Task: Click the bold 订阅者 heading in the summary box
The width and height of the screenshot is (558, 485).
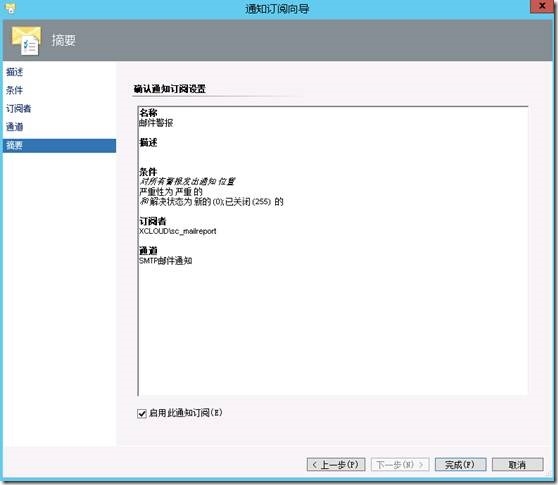Action: click(153, 221)
